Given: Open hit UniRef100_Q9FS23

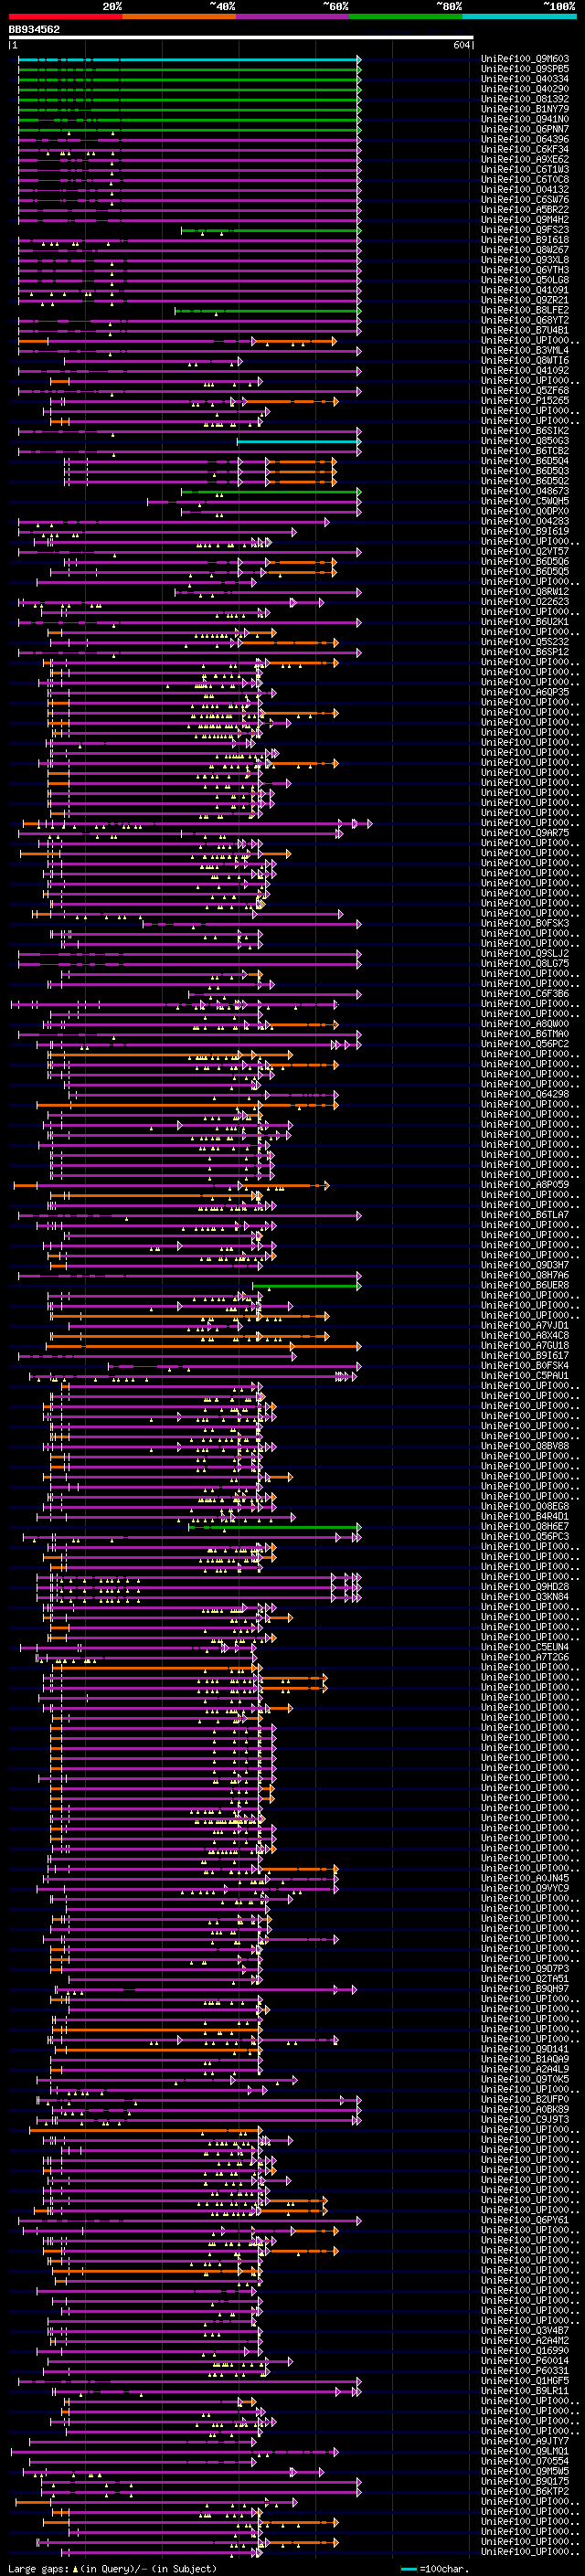Looking at the screenshot, I should (x=525, y=229).
